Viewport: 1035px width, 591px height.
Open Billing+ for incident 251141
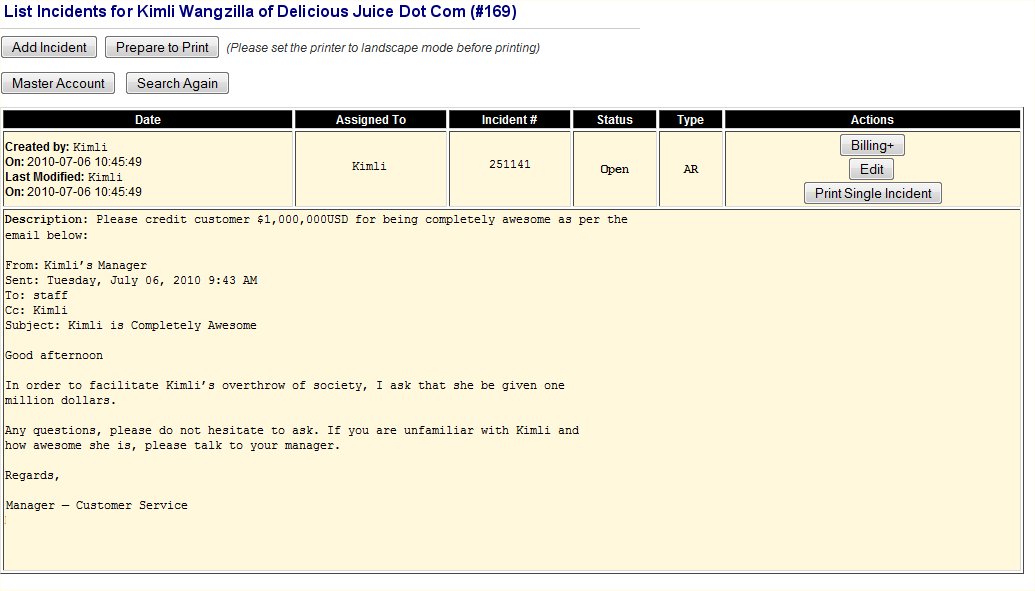pos(872,146)
